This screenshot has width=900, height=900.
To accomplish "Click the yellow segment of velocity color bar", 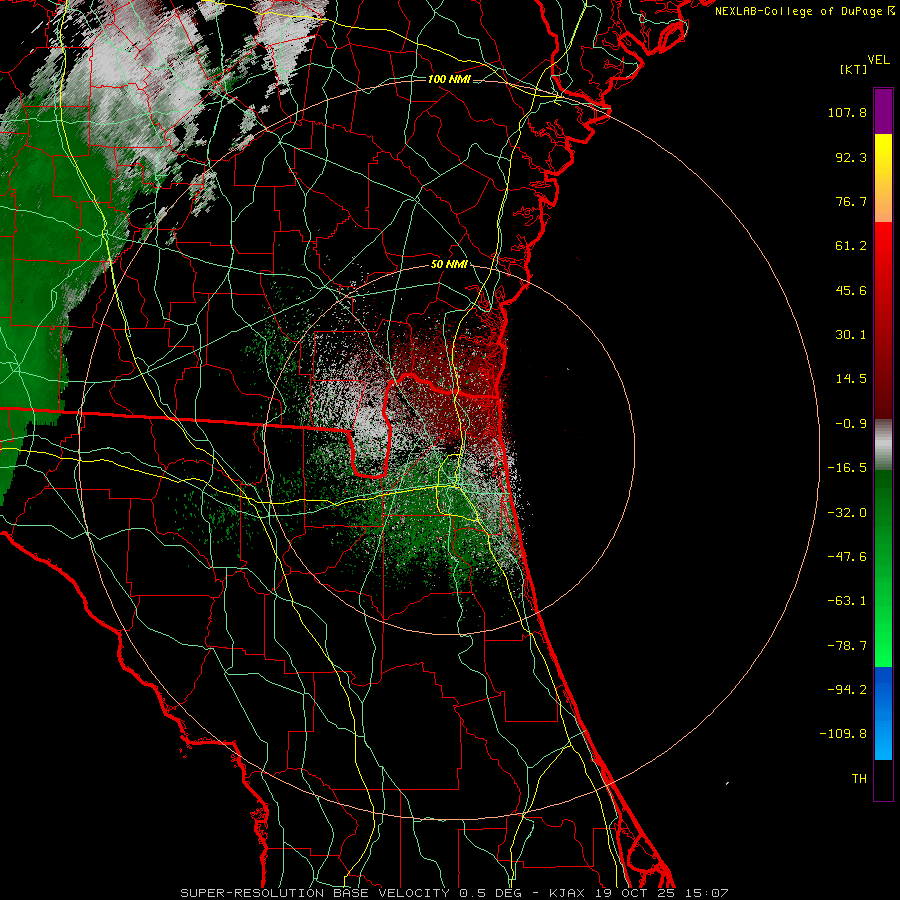I will [883, 178].
